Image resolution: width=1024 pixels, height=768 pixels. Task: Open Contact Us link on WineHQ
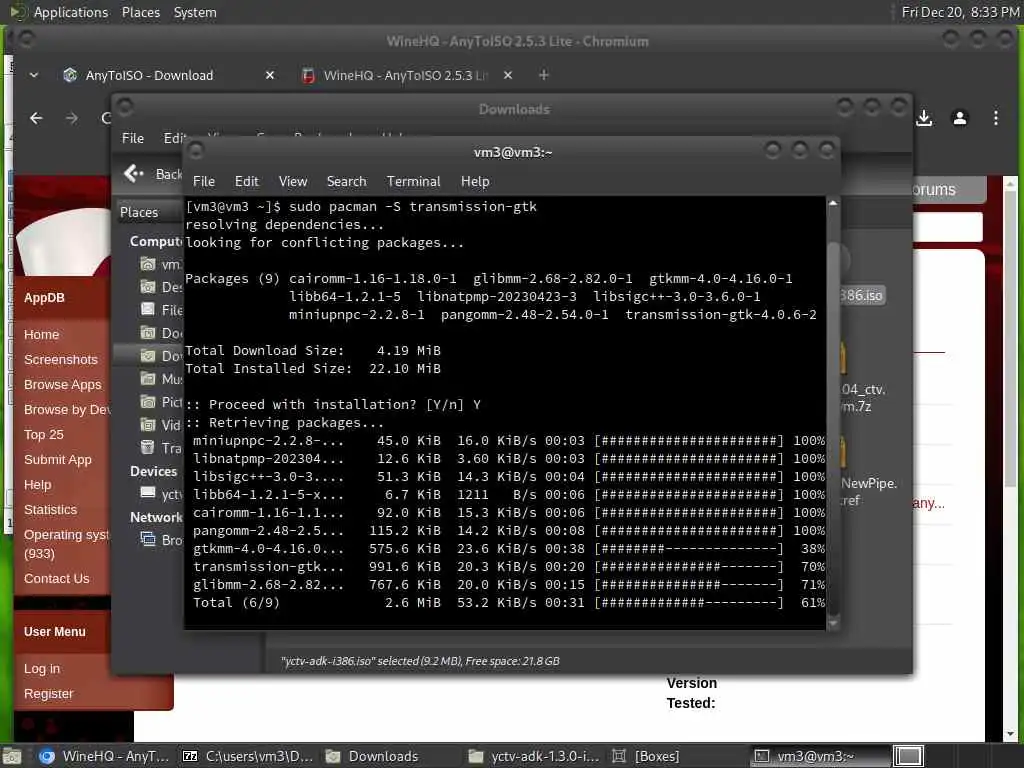tap(57, 579)
